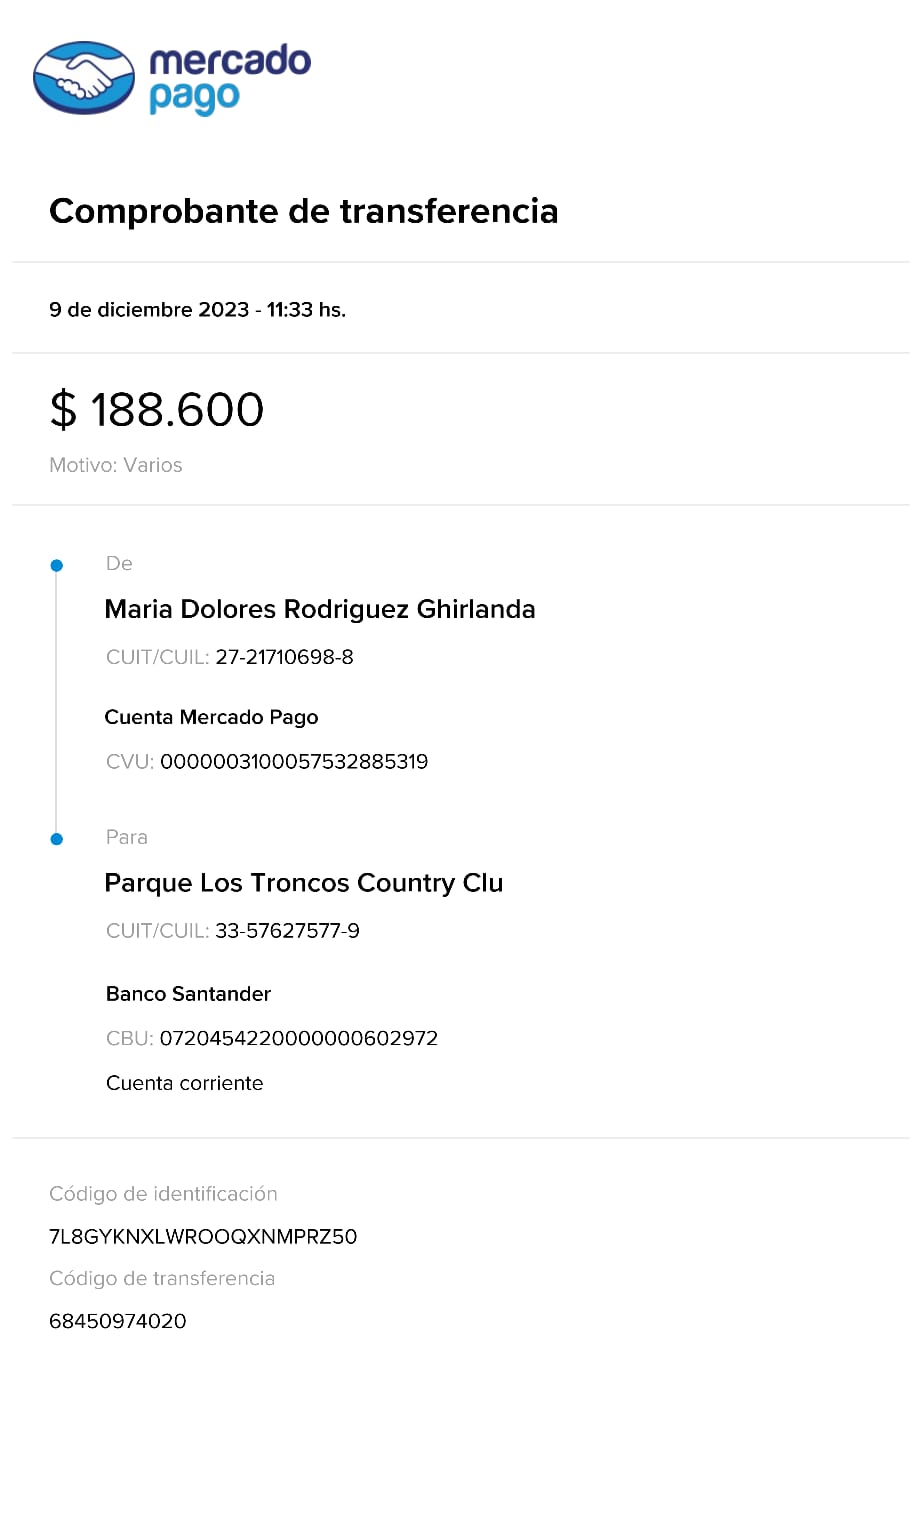Click the $ 188.600 amount
The width and height of the screenshot is (922, 1537).
point(157,410)
